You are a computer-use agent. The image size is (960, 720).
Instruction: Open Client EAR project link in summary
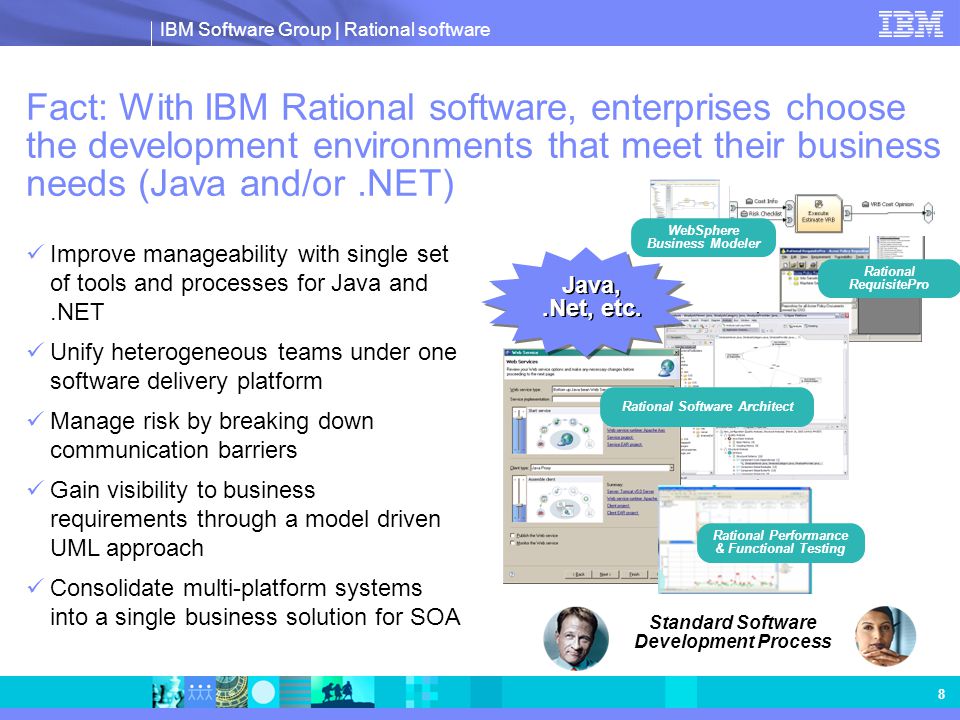(x=623, y=513)
